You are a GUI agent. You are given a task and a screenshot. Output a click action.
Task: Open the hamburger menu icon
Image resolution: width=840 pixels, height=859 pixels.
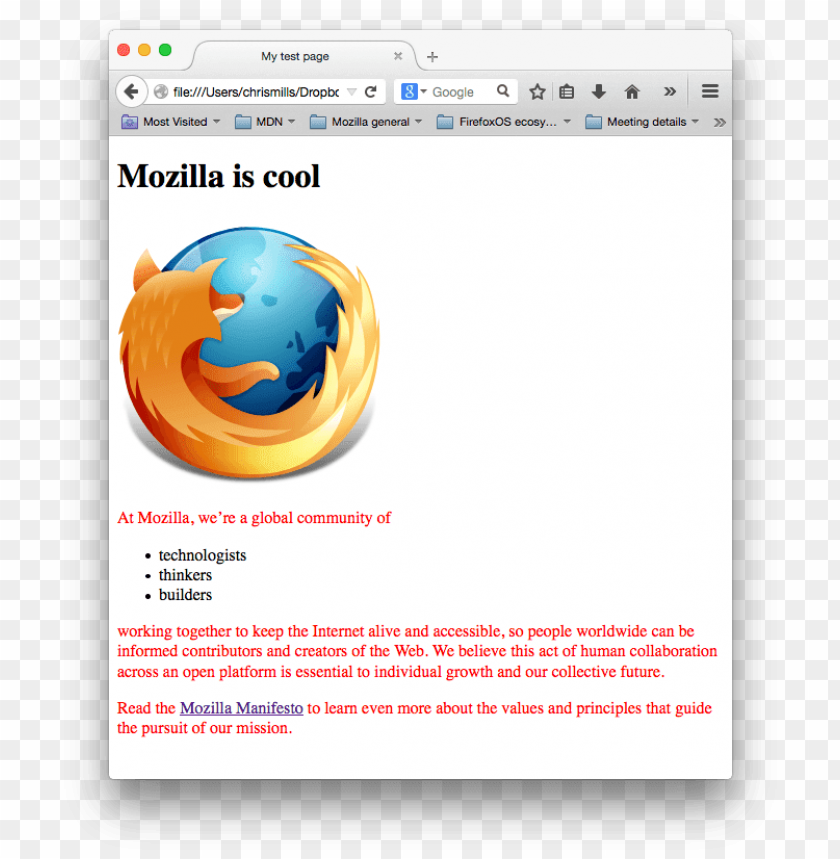tap(710, 91)
